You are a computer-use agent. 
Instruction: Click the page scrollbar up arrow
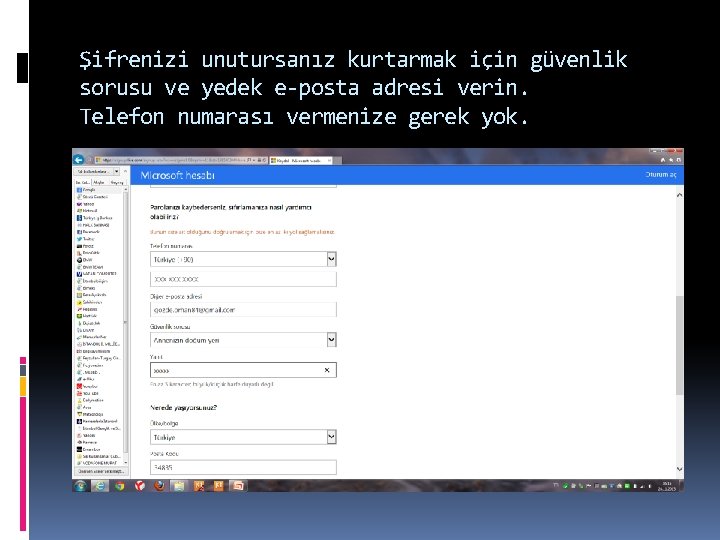tap(679, 195)
